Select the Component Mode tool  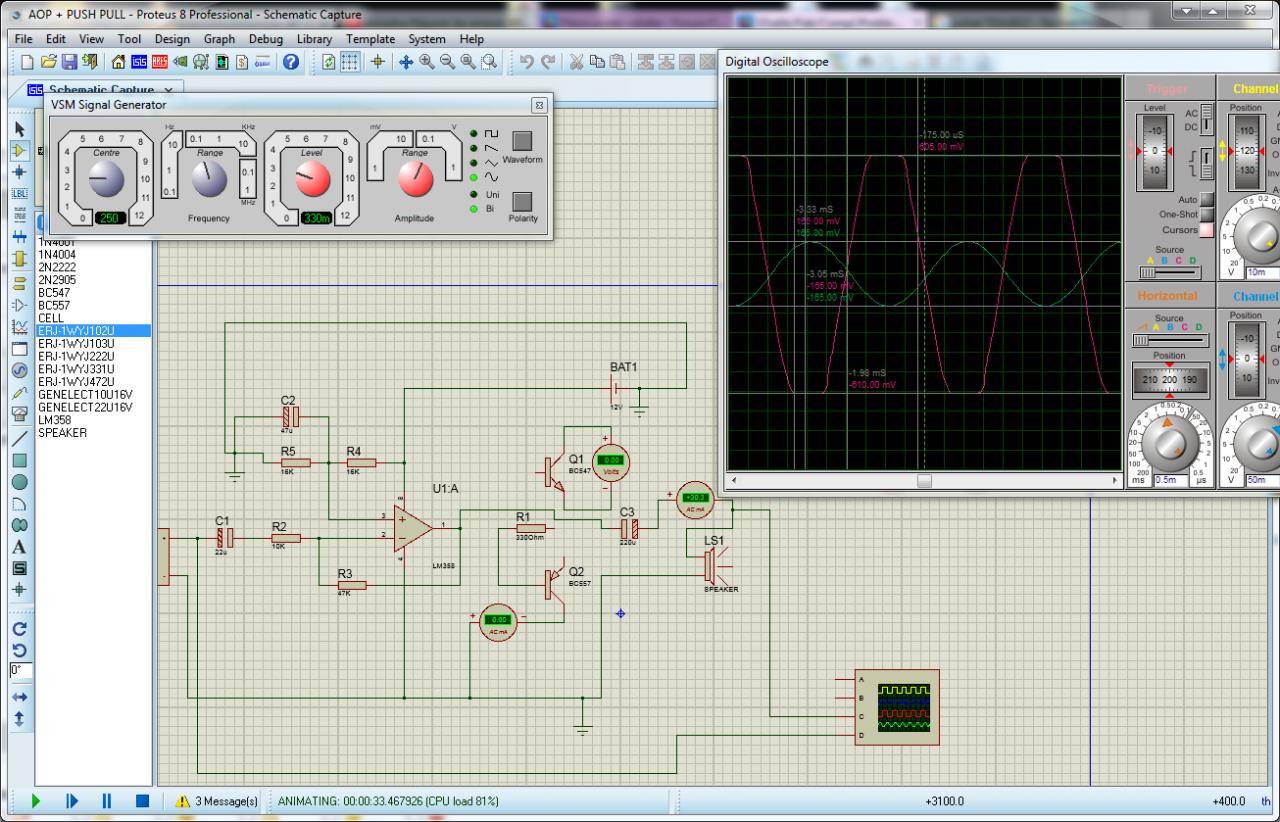pyautogui.click(x=19, y=150)
